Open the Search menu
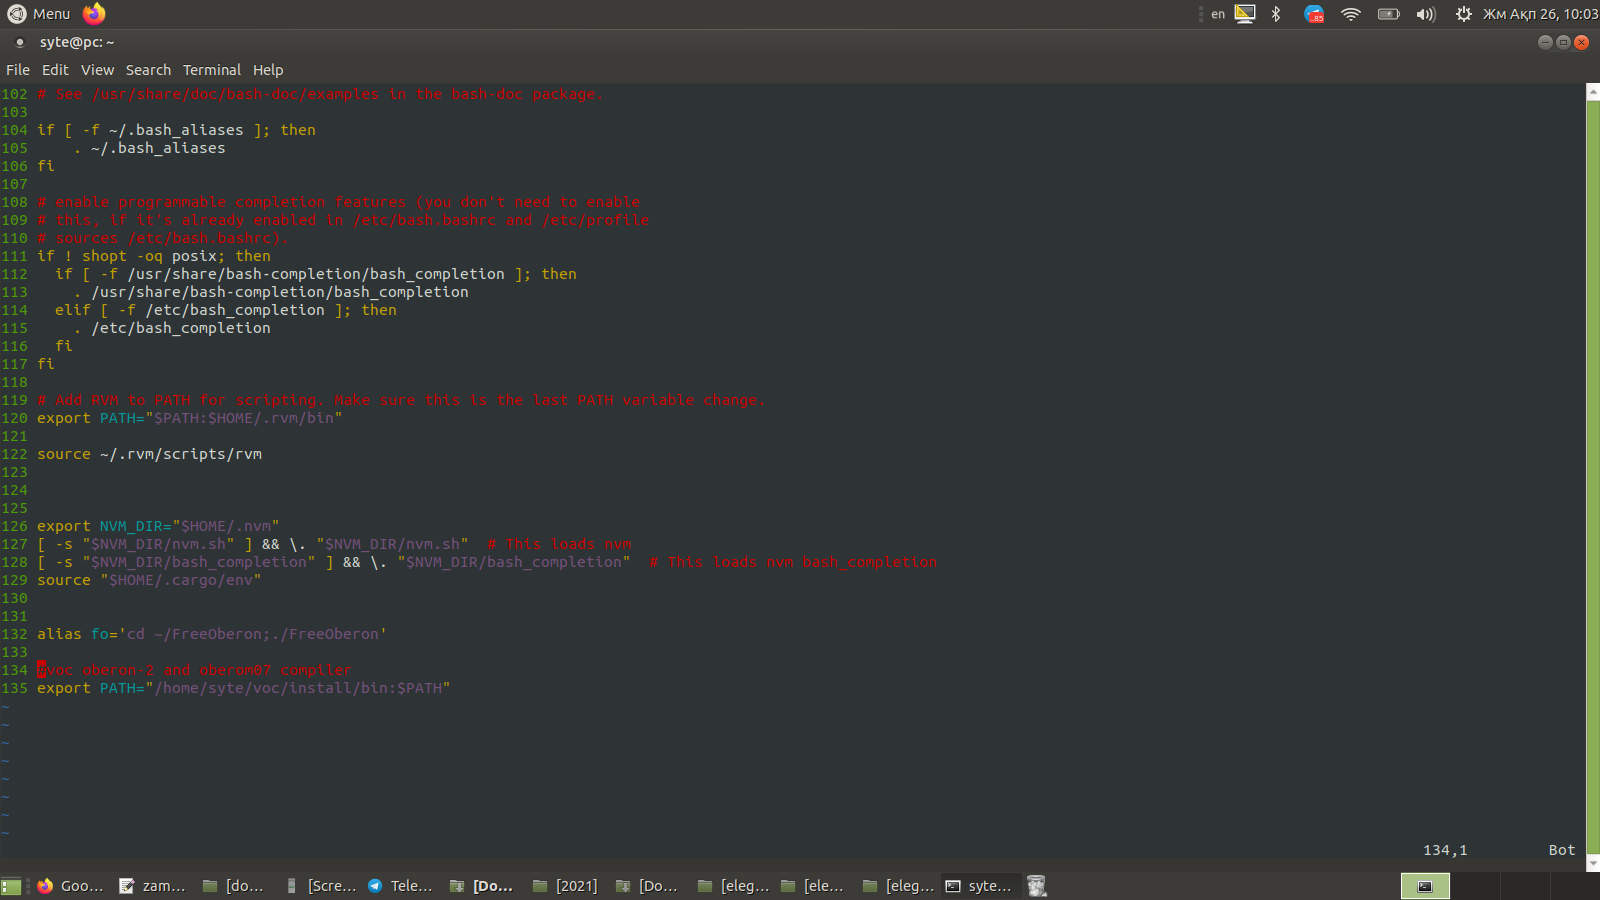 148,70
